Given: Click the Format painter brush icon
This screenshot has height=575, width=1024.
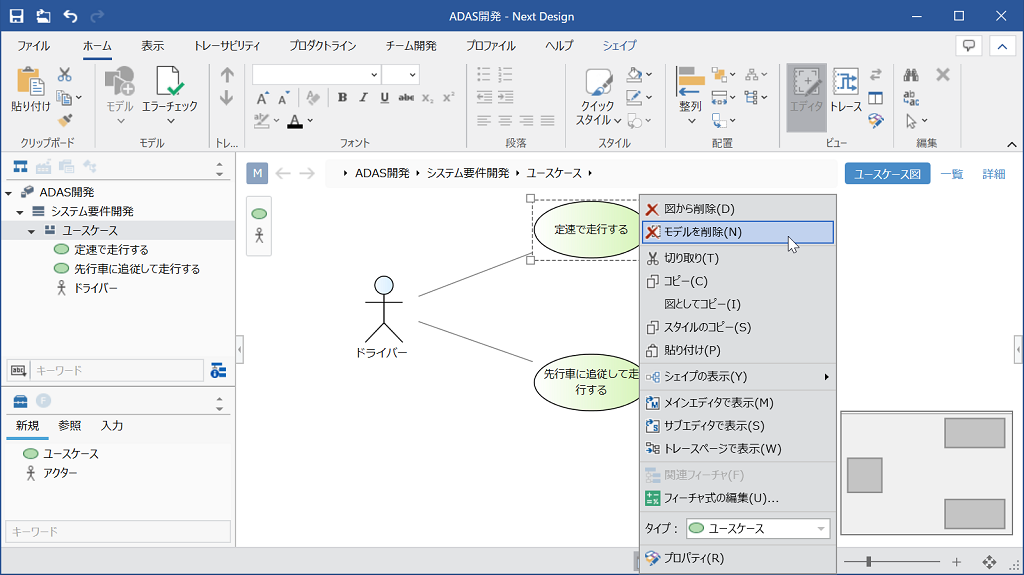Looking at the screenshot, I should [65, 120].
